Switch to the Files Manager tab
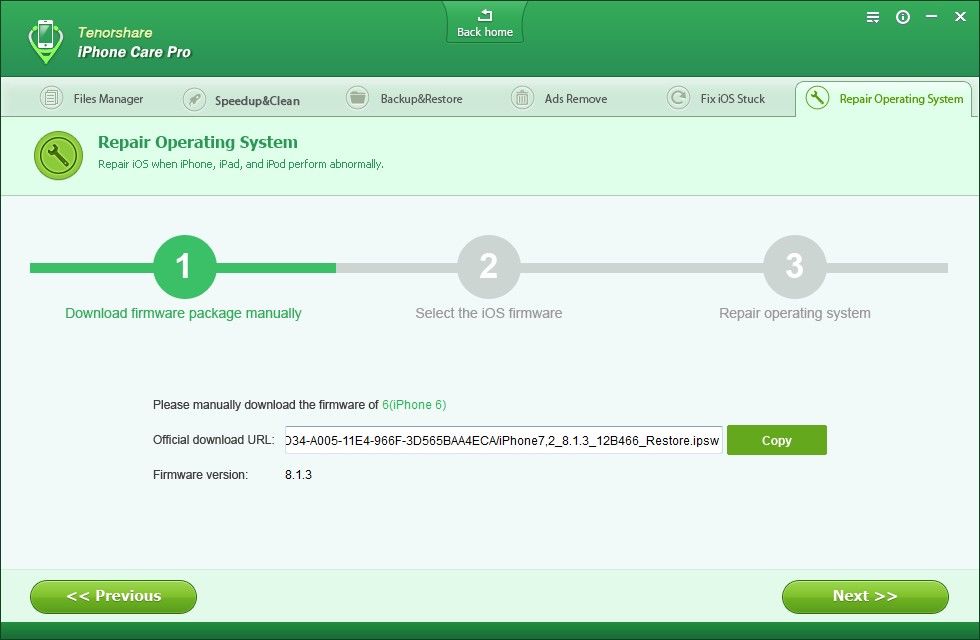The image size is (980, 640). [93, 99]
